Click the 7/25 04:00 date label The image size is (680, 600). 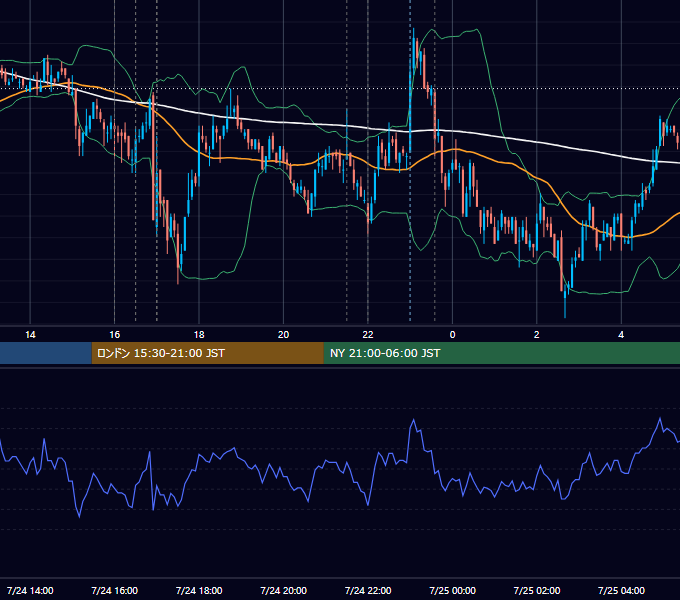[x=621, y=590]
